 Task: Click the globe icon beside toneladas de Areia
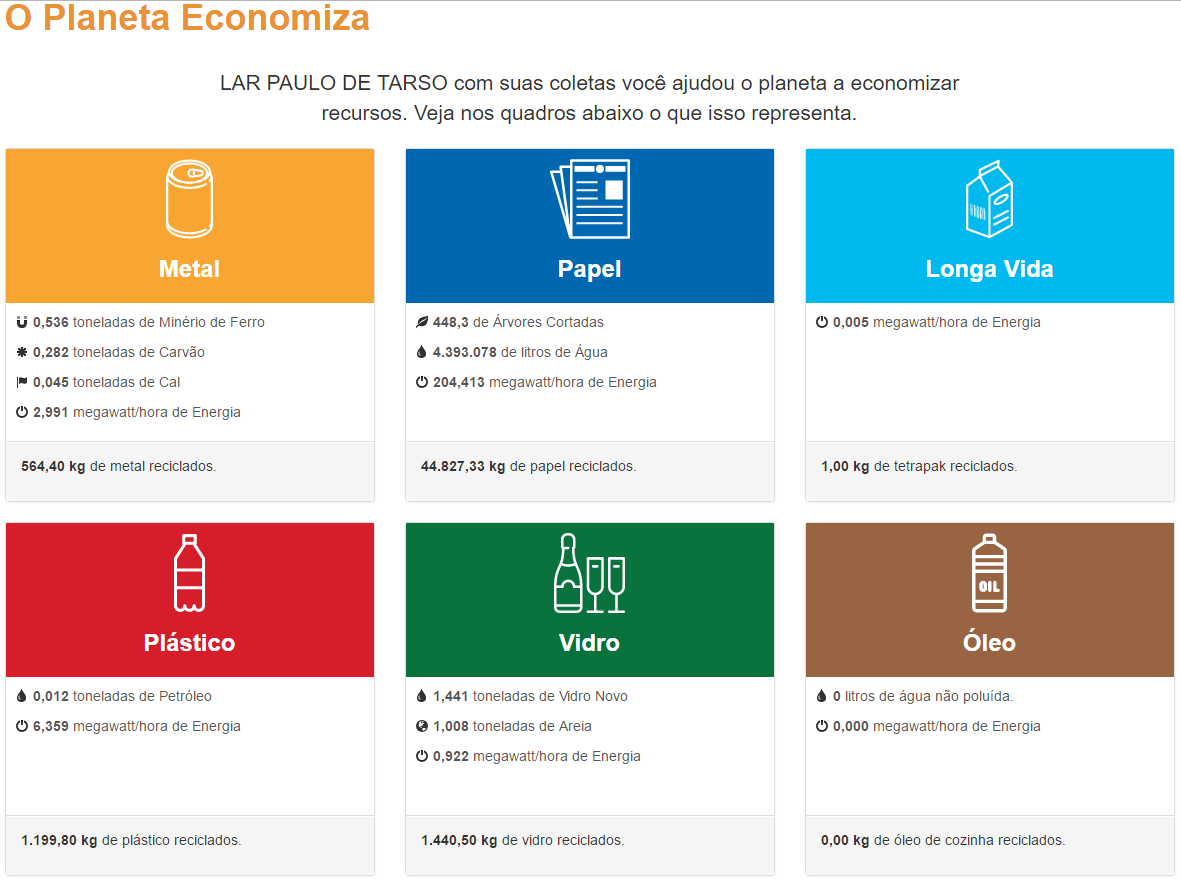click(422, 726)
